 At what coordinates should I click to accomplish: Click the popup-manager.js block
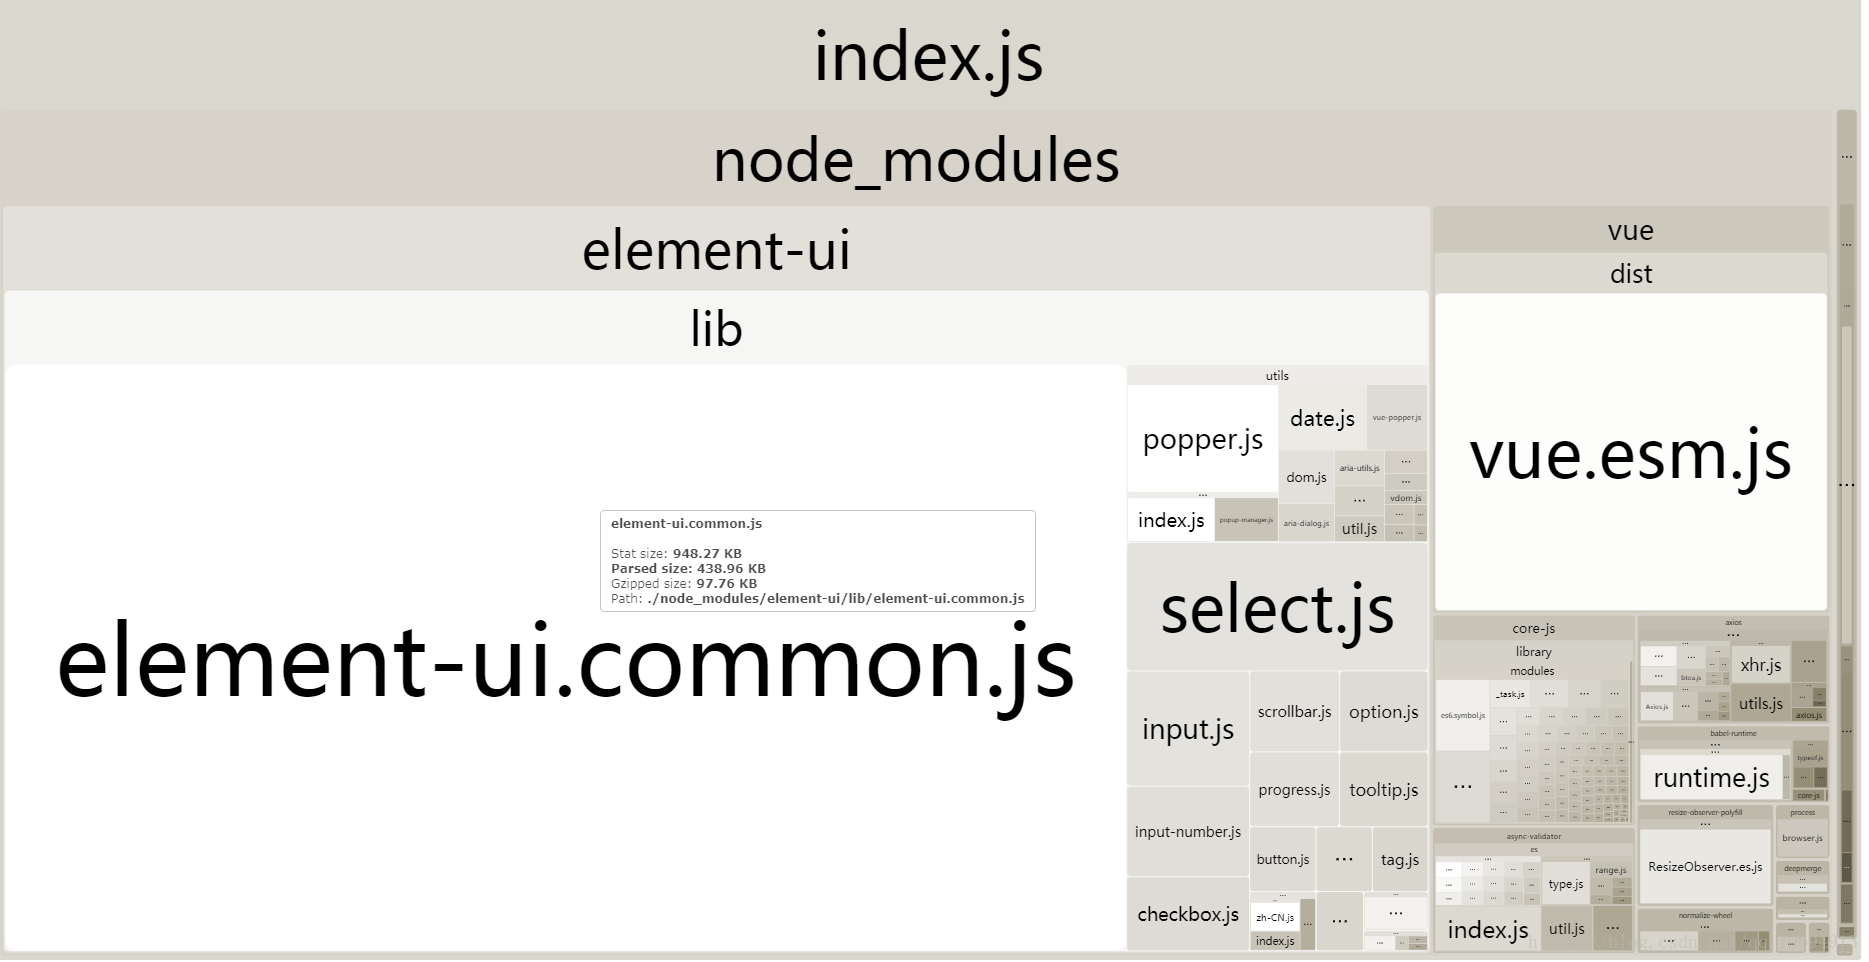[x=1246, y=520]
